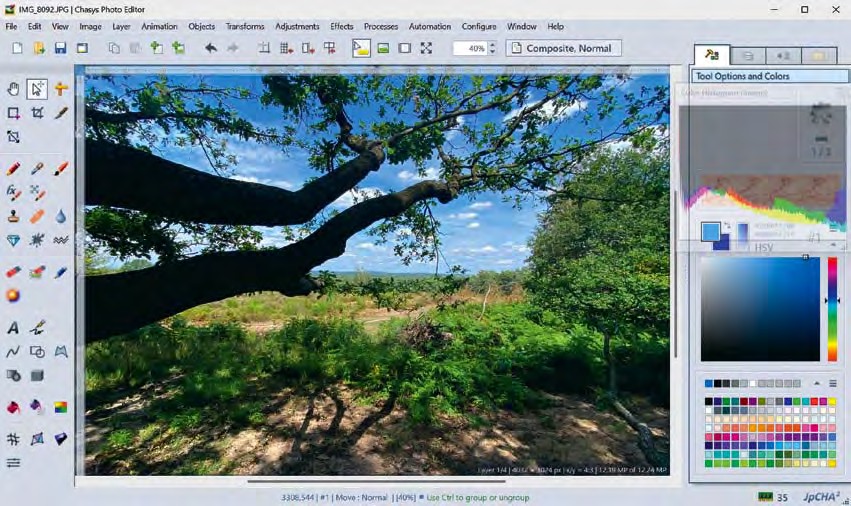Click the HSV color mode label
This screenshot has height=506, width=851.
click(x=763, y=247)
